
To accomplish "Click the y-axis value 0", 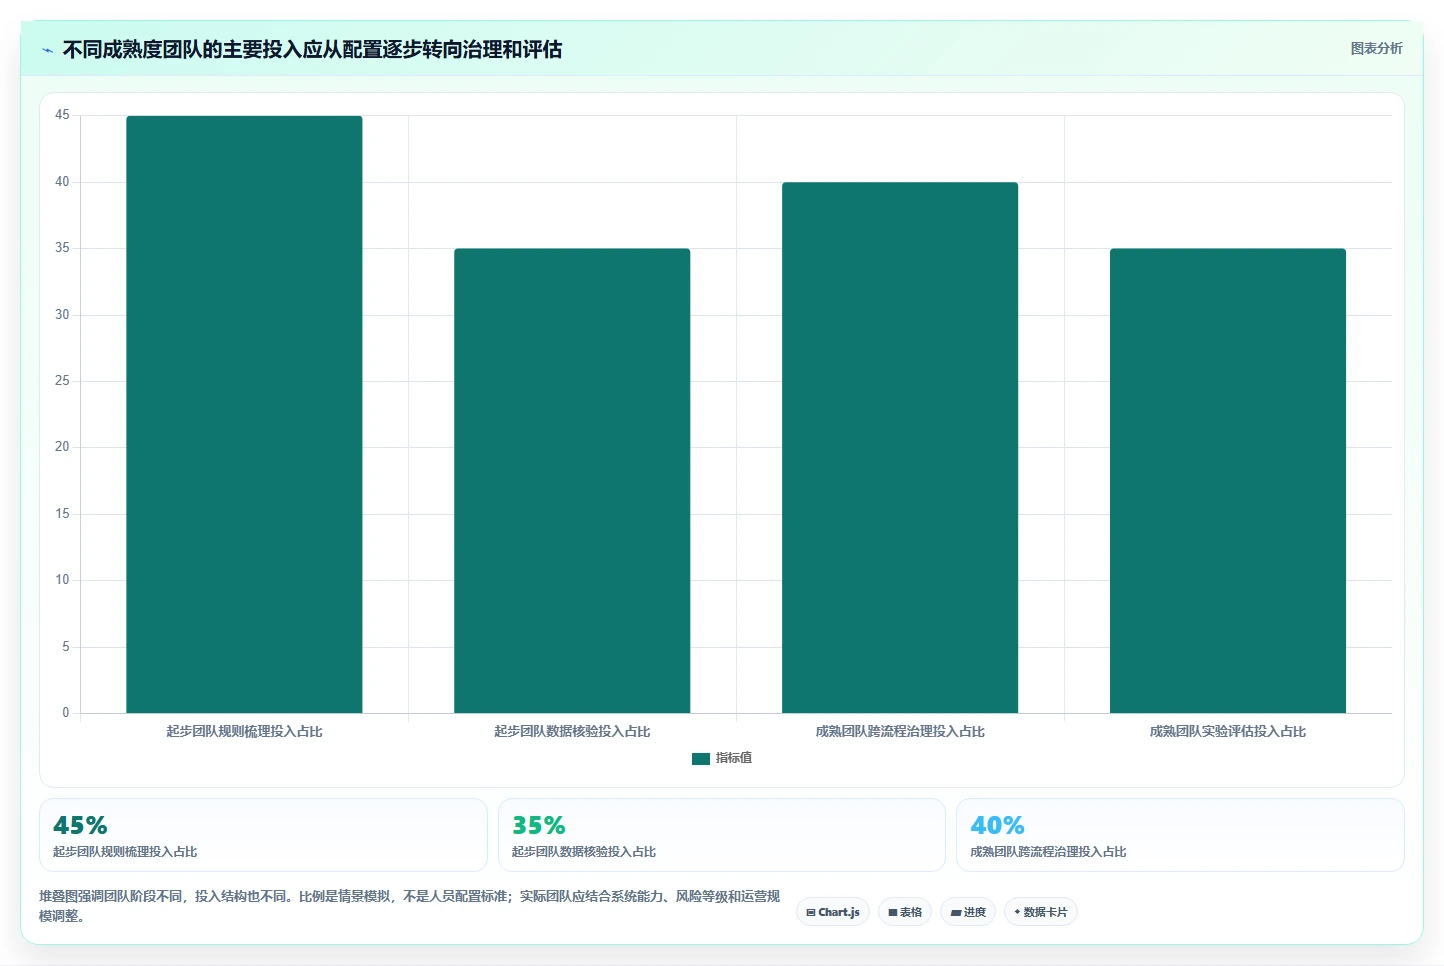I will click(66, 712).
